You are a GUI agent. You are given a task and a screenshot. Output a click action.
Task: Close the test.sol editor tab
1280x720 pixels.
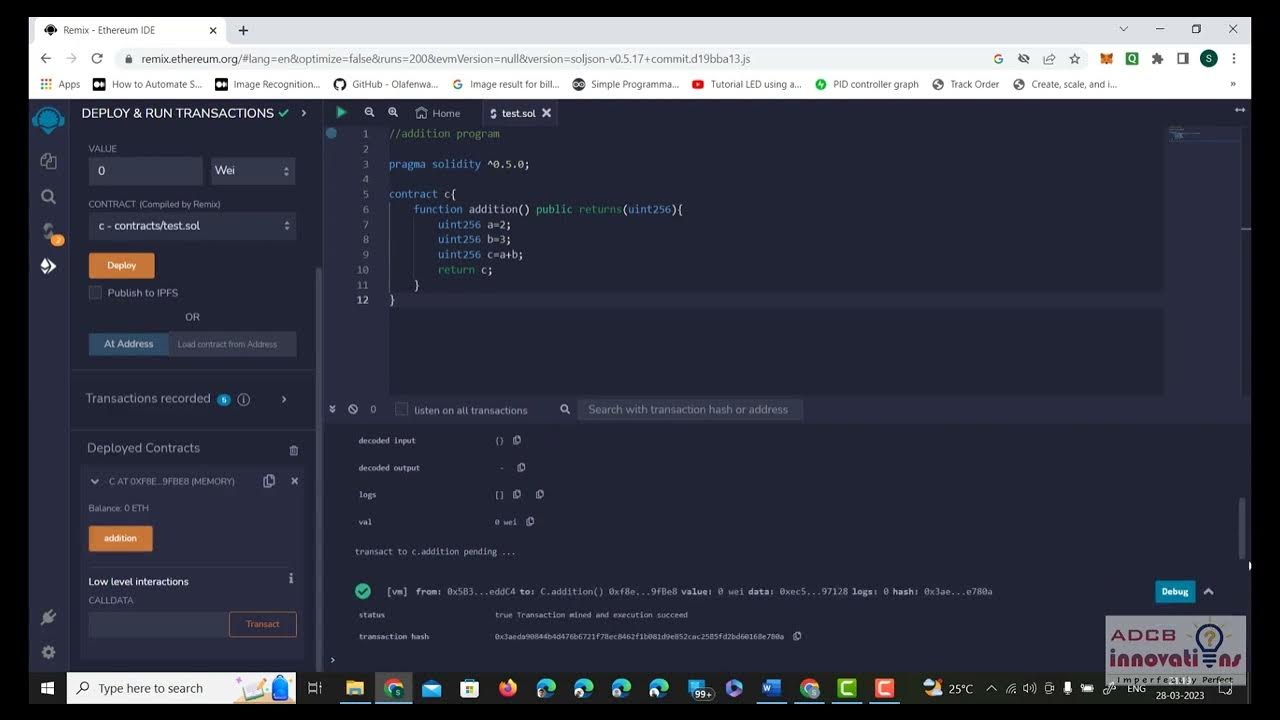point(547,113)
